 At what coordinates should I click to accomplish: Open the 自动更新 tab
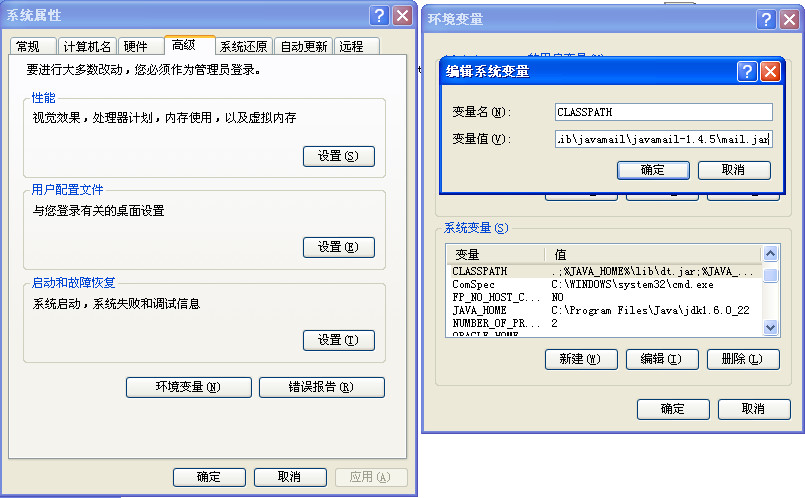pos(303,46)
